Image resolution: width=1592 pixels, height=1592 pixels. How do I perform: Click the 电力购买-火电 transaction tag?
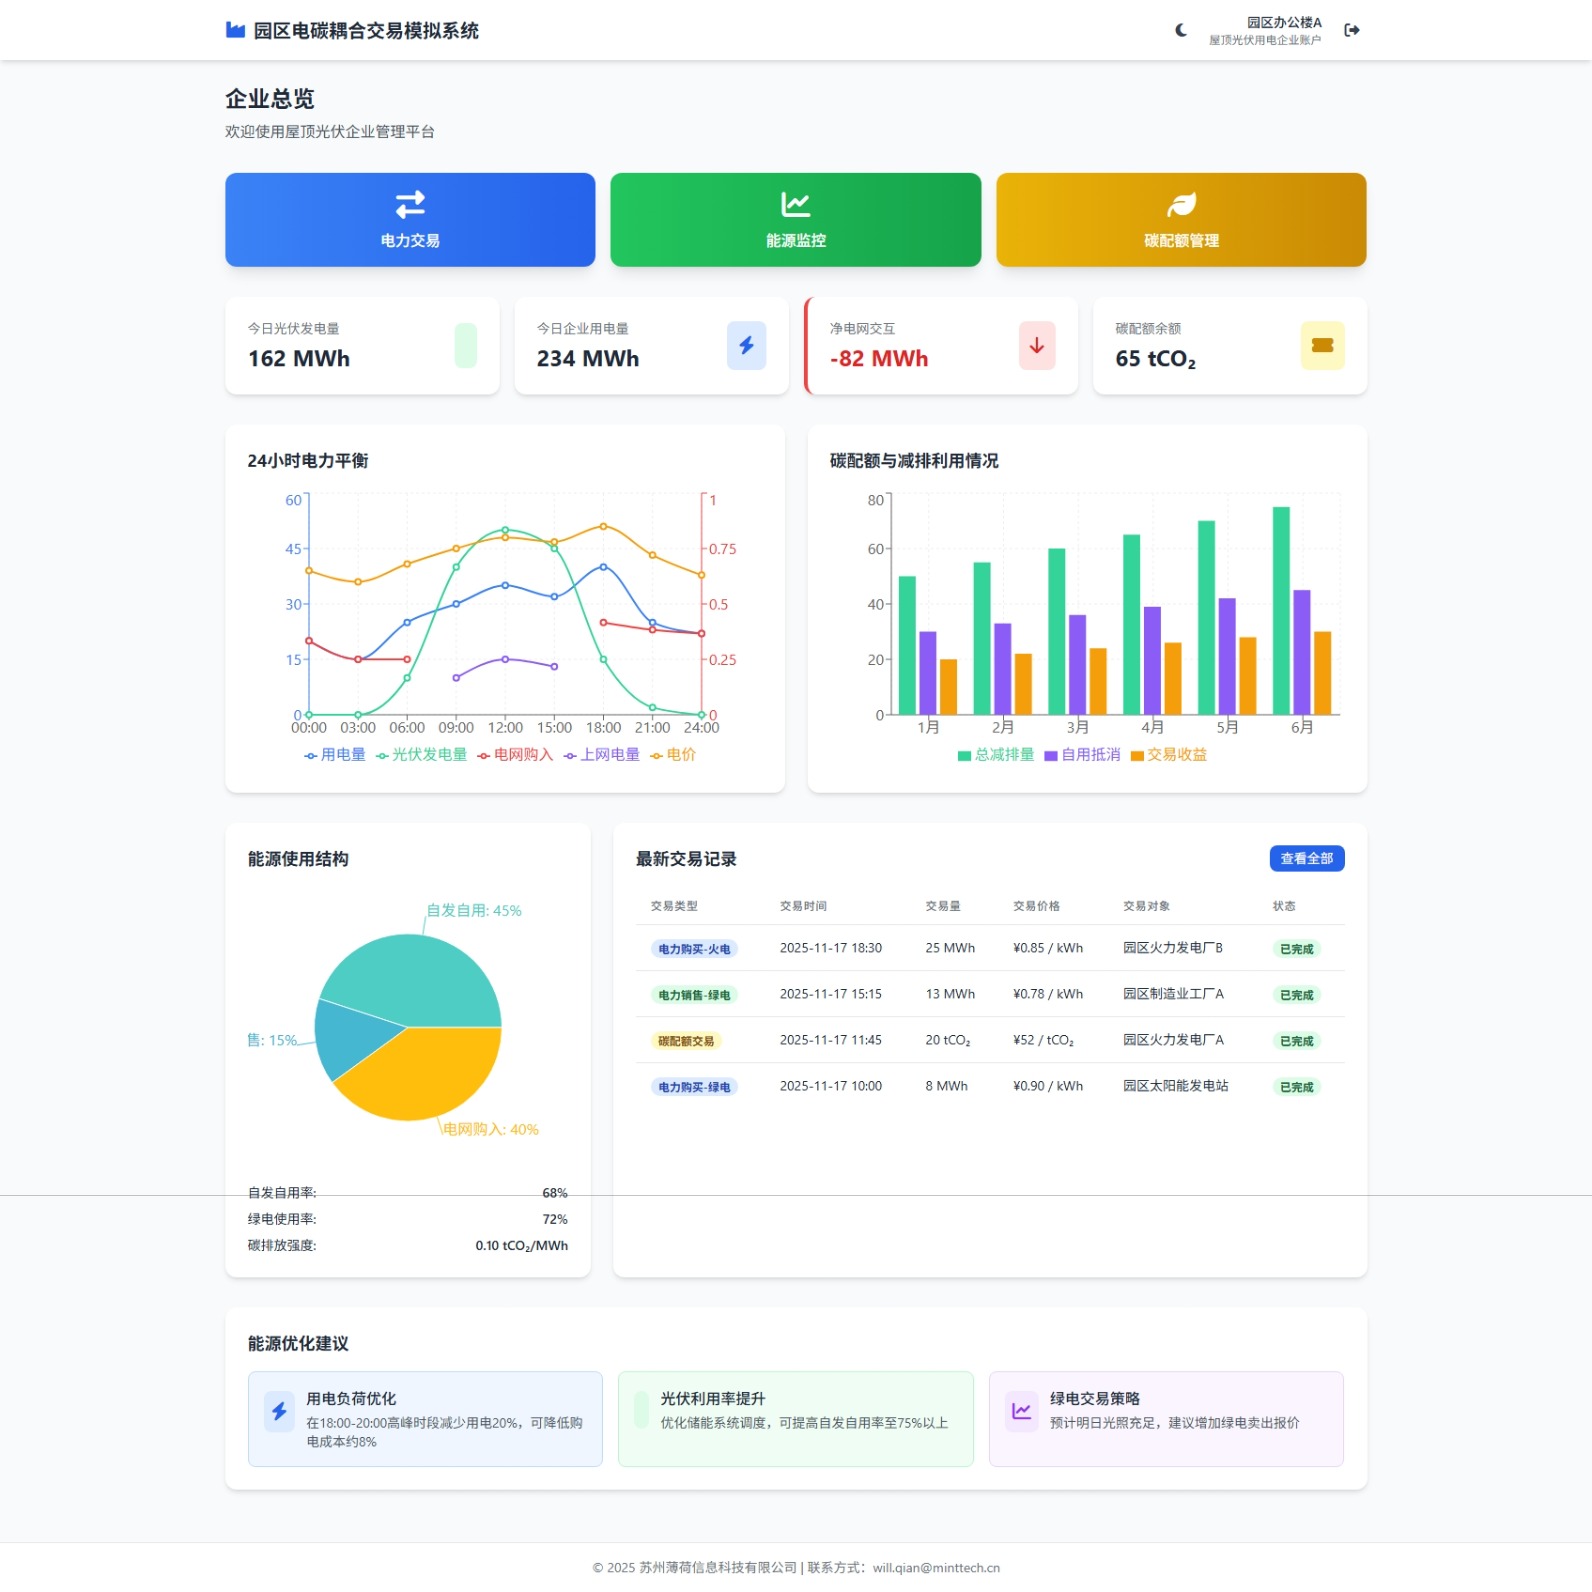694,949
